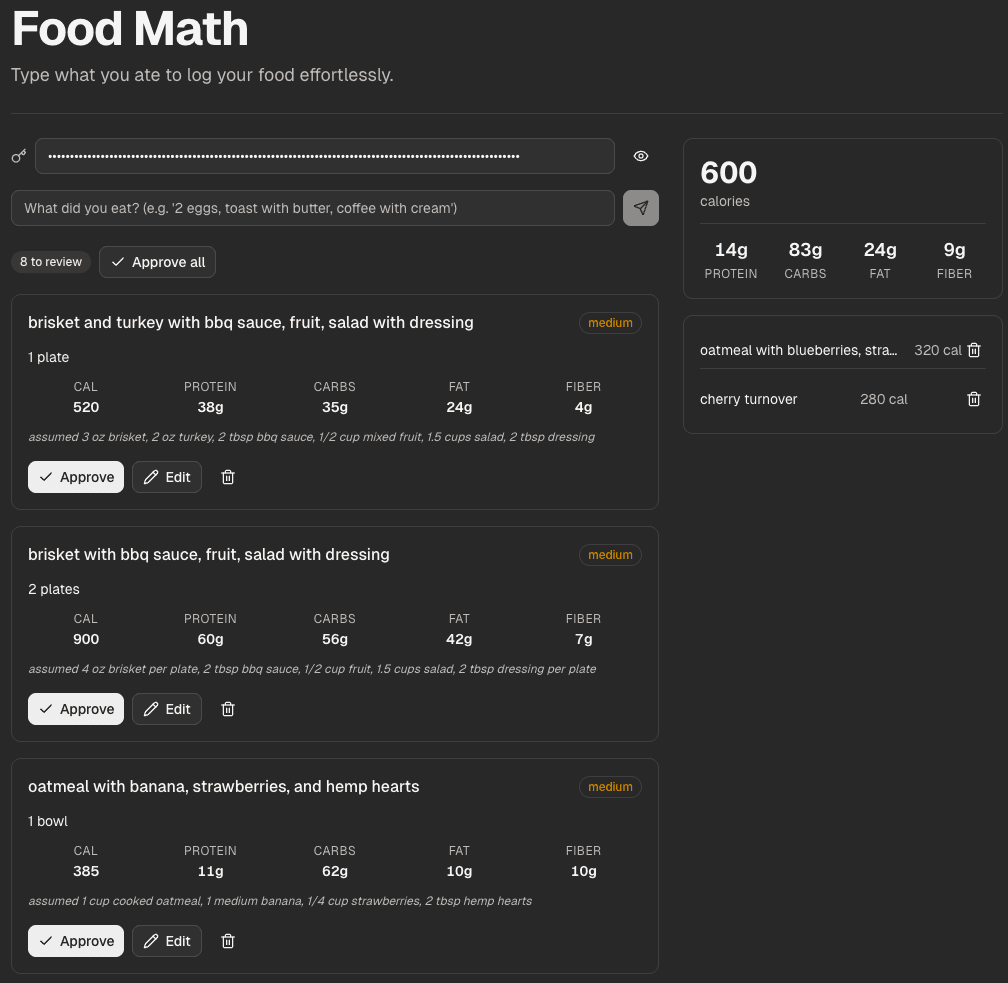The image size is (1008, 983).
Task: Click the send paper-plane button
Action: pos(640,208)
